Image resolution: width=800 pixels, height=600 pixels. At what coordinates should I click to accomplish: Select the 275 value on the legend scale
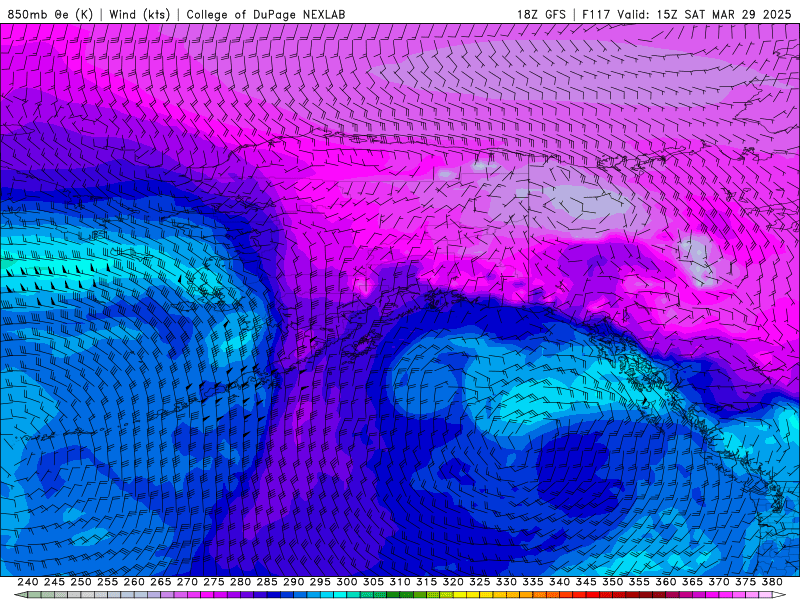click(214, 582)
